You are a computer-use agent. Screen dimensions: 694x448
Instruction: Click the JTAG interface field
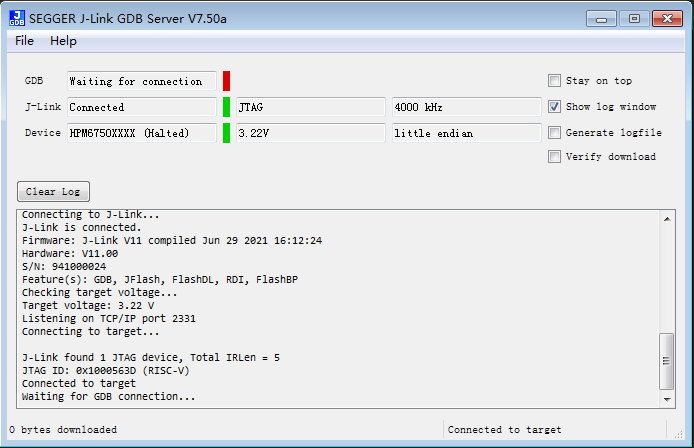pyautogui.click(x=309, y=107)
